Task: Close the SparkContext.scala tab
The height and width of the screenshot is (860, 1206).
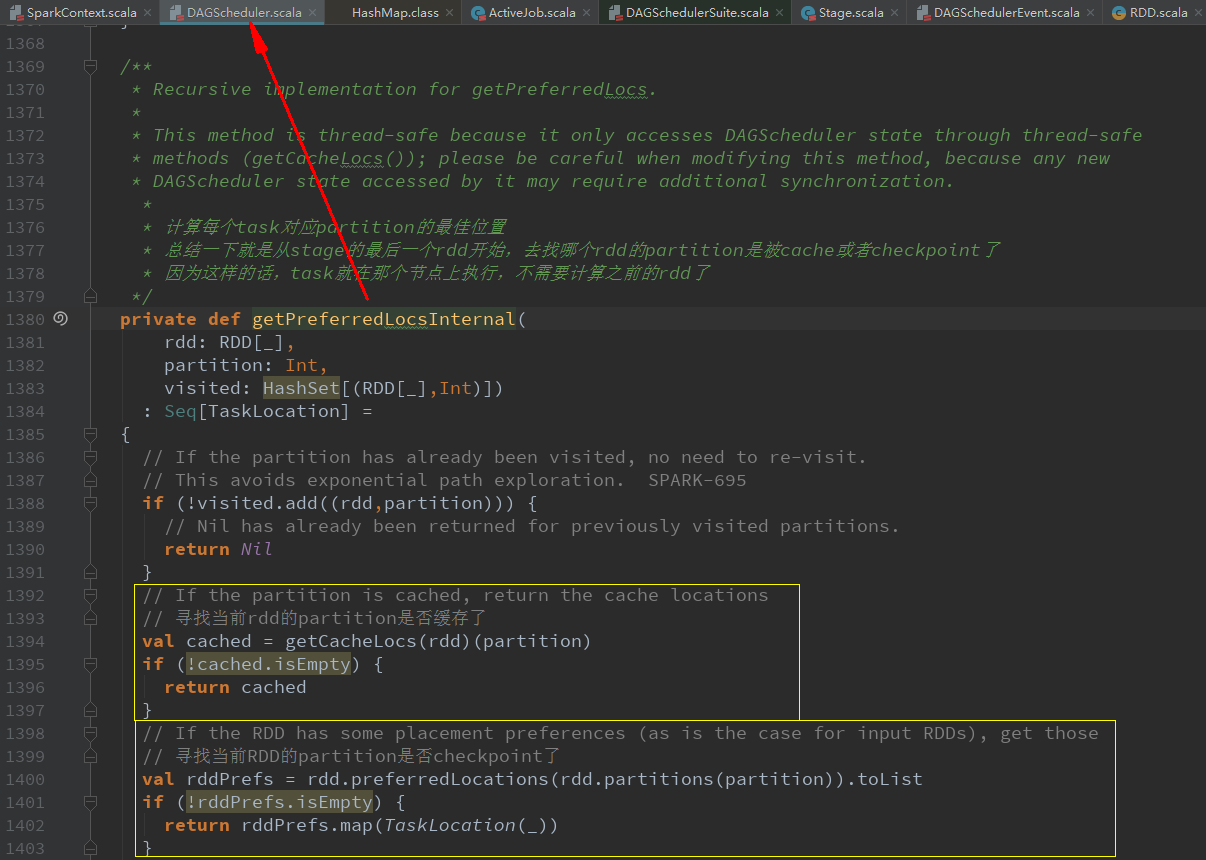Action: (147, 13)
